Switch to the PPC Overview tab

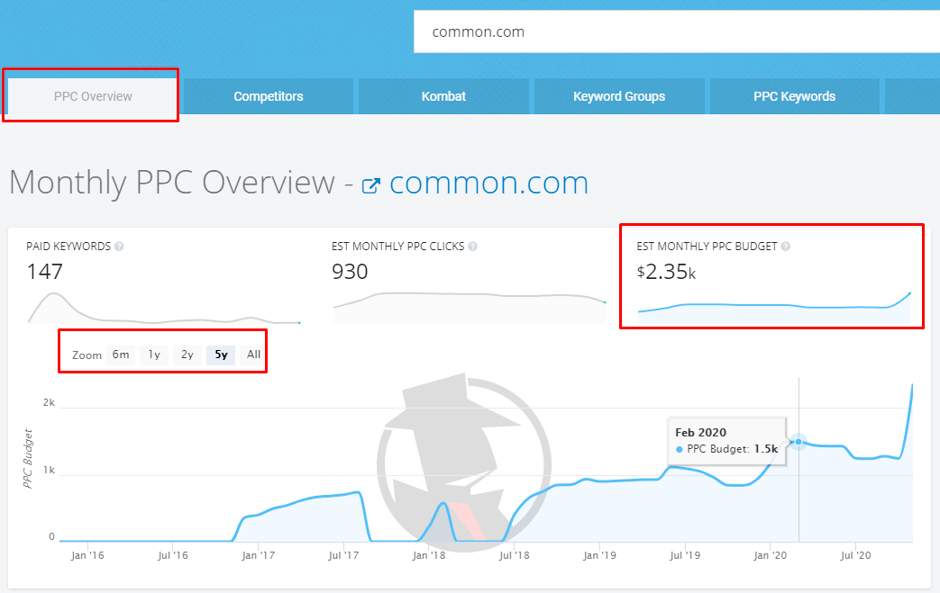tap(92, 97)
